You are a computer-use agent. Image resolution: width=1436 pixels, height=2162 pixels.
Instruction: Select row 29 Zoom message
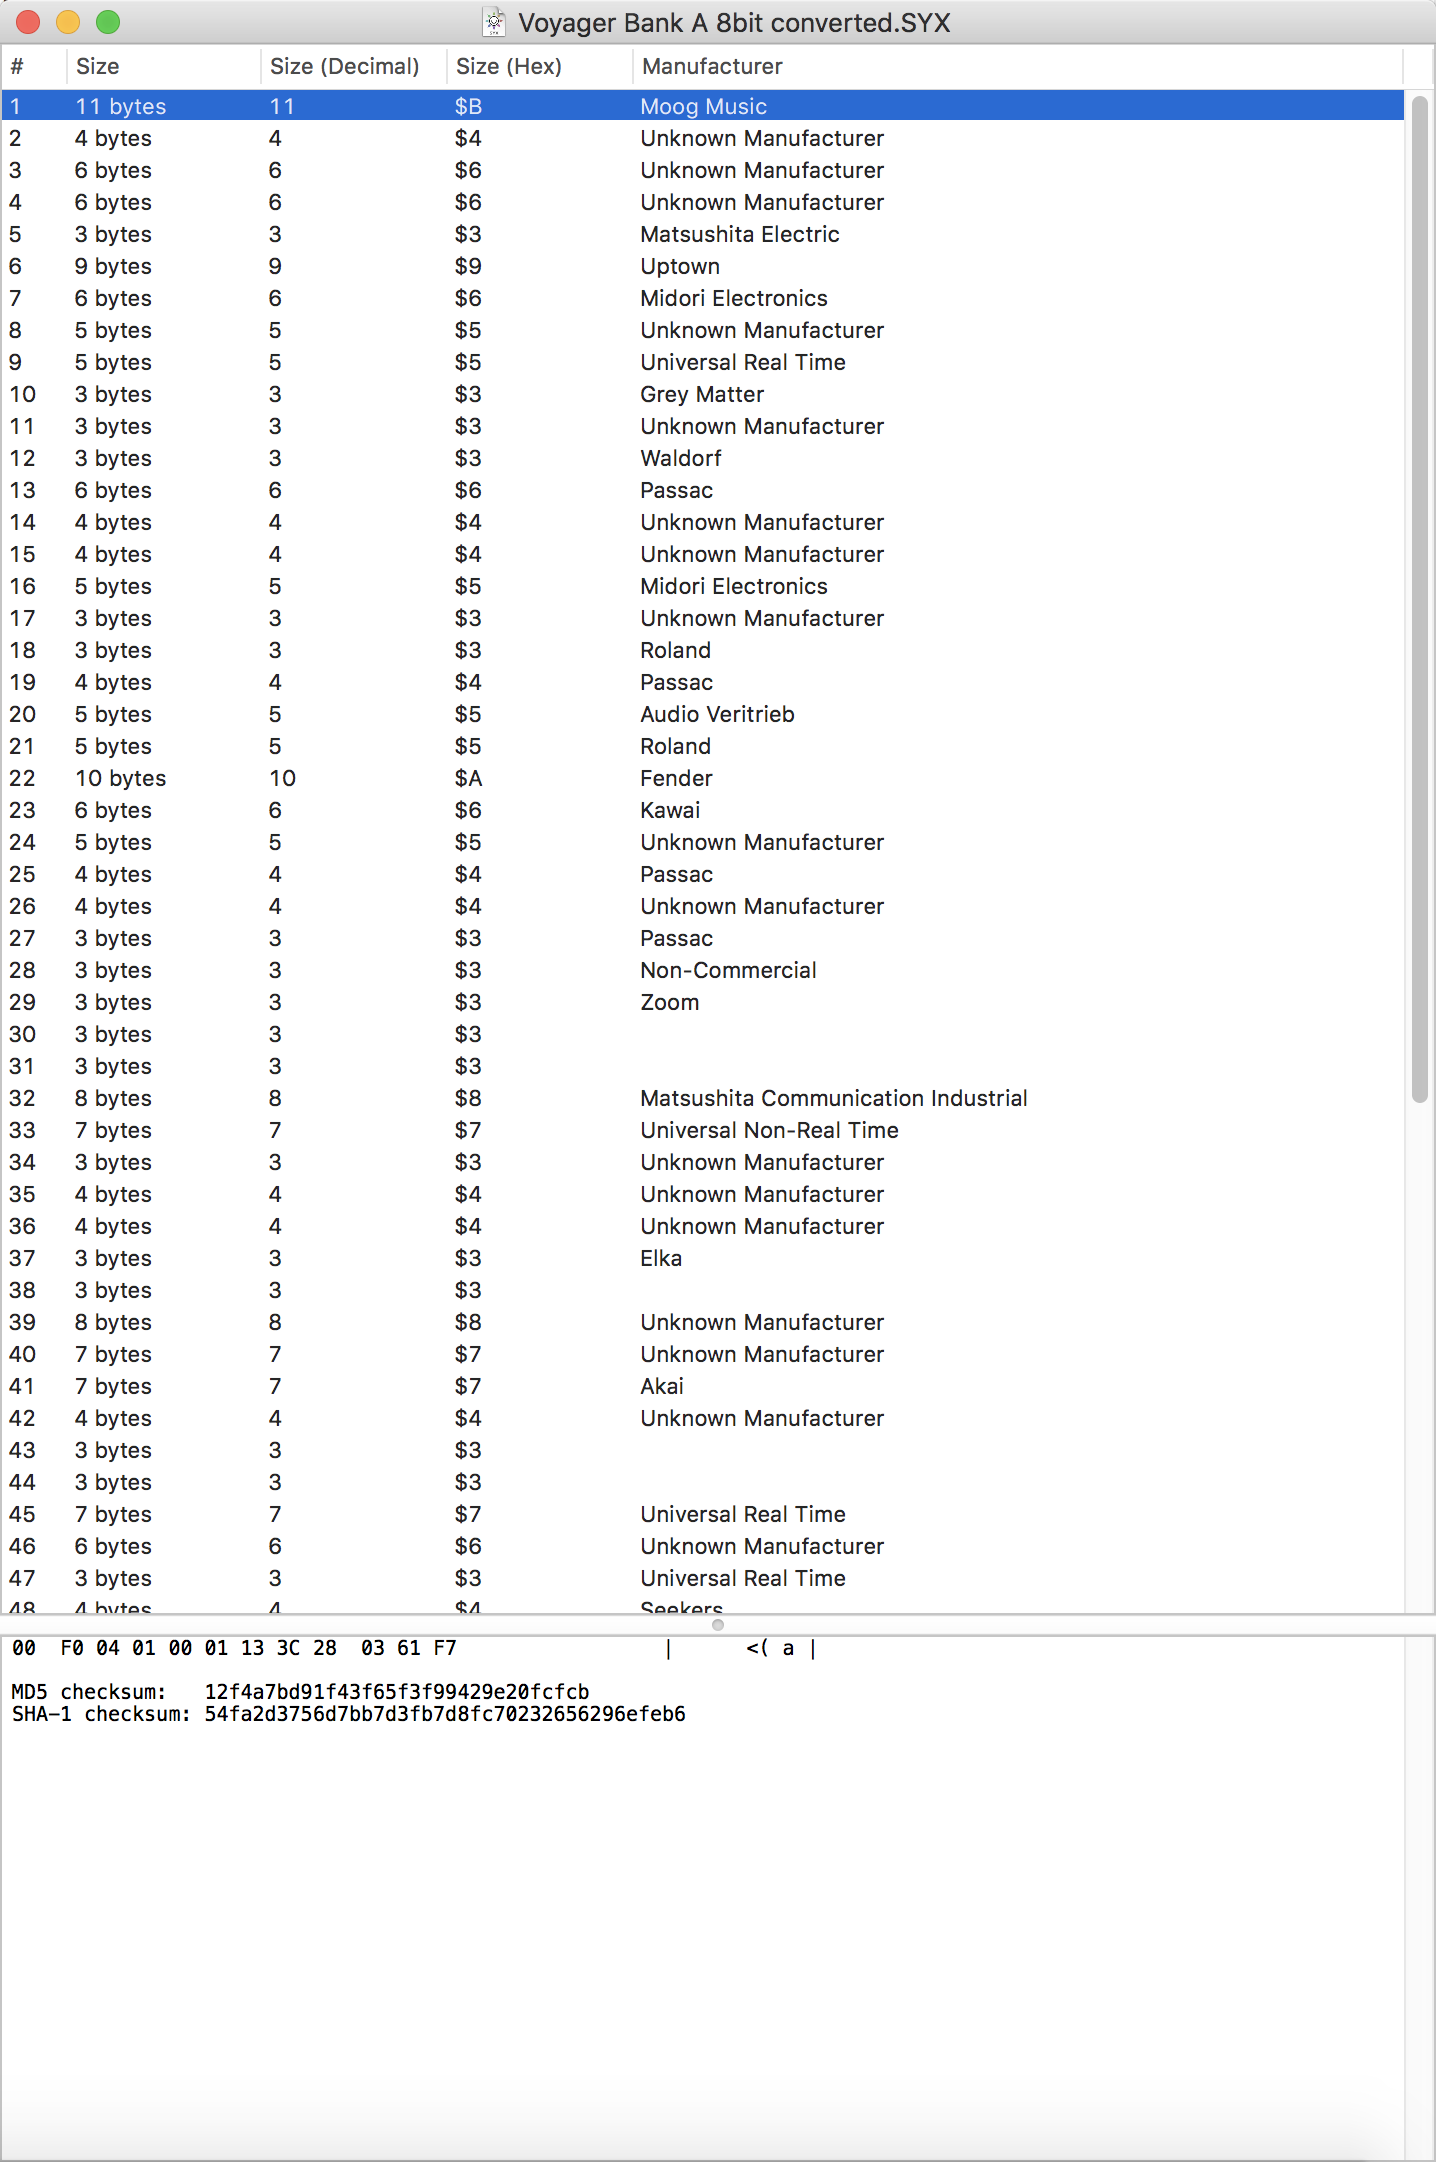coord(669,1002)
